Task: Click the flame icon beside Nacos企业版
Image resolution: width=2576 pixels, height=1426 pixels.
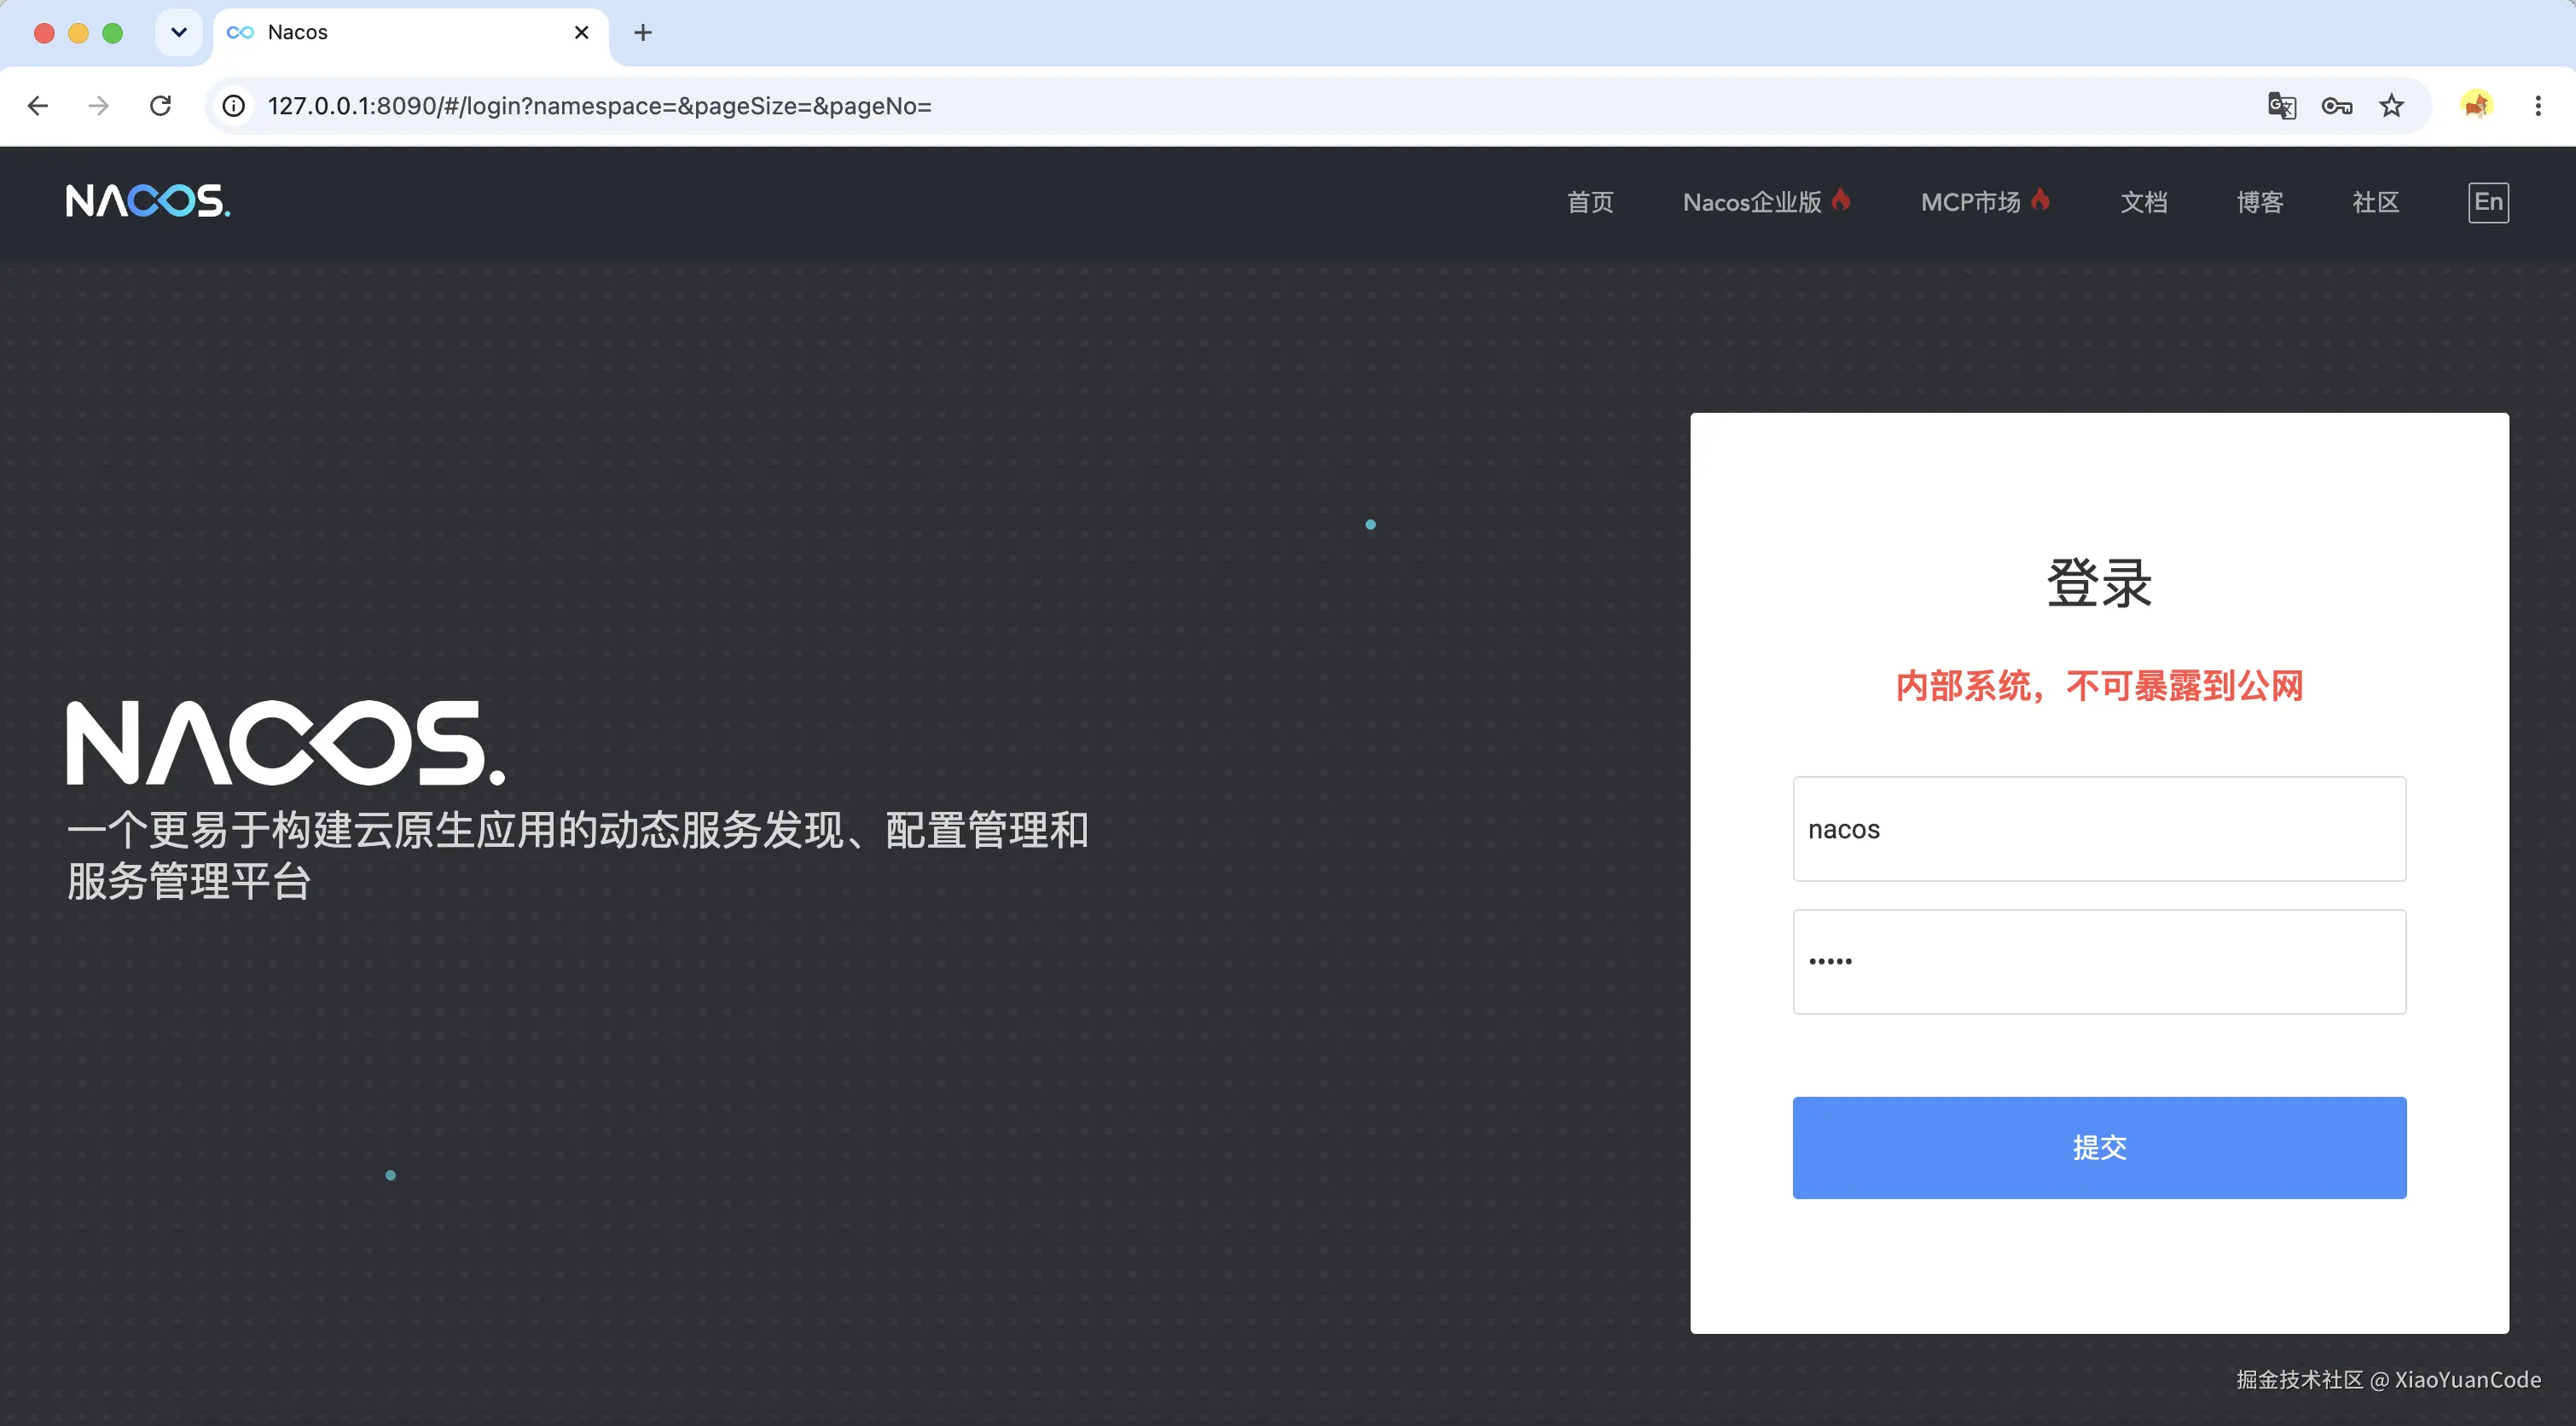Action: coord(1841,200)
